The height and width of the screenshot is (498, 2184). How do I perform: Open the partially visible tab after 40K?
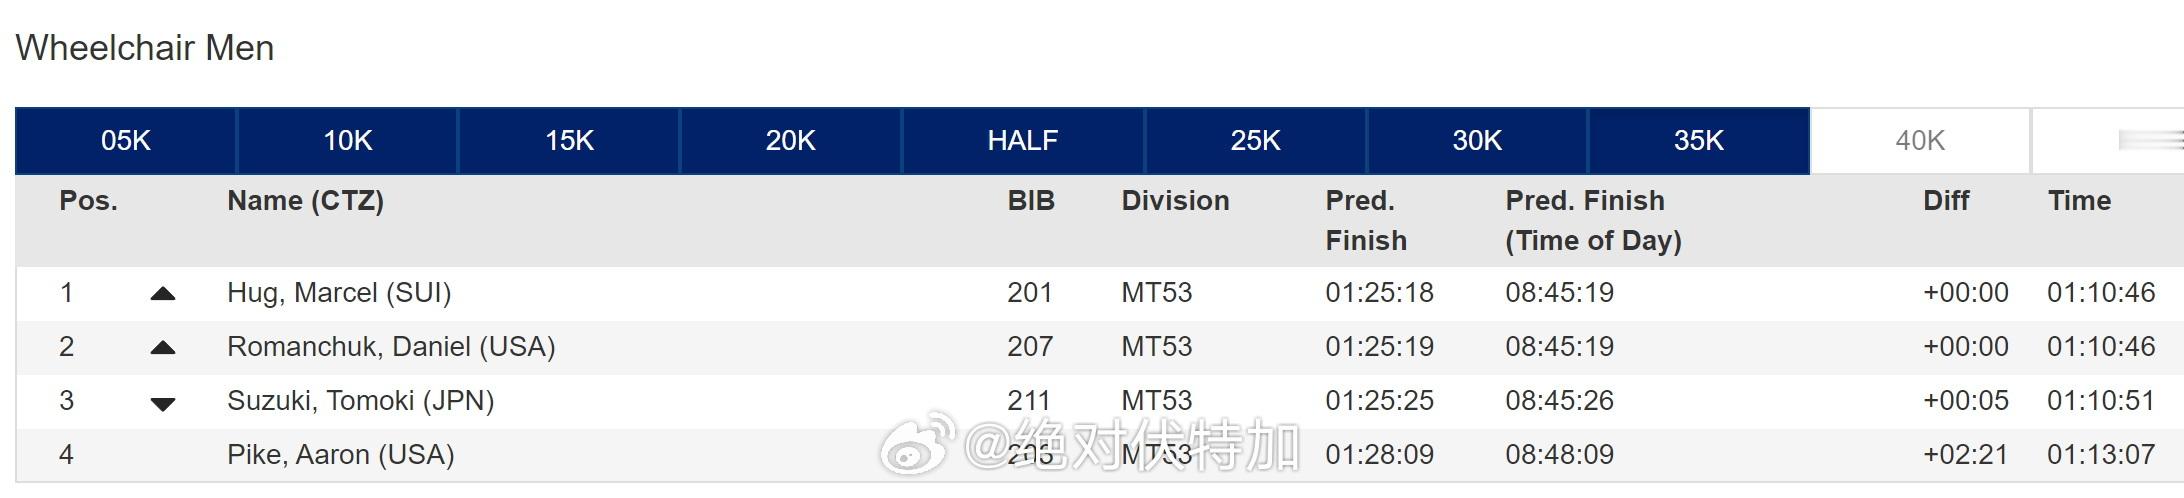tap(2108, 140)
